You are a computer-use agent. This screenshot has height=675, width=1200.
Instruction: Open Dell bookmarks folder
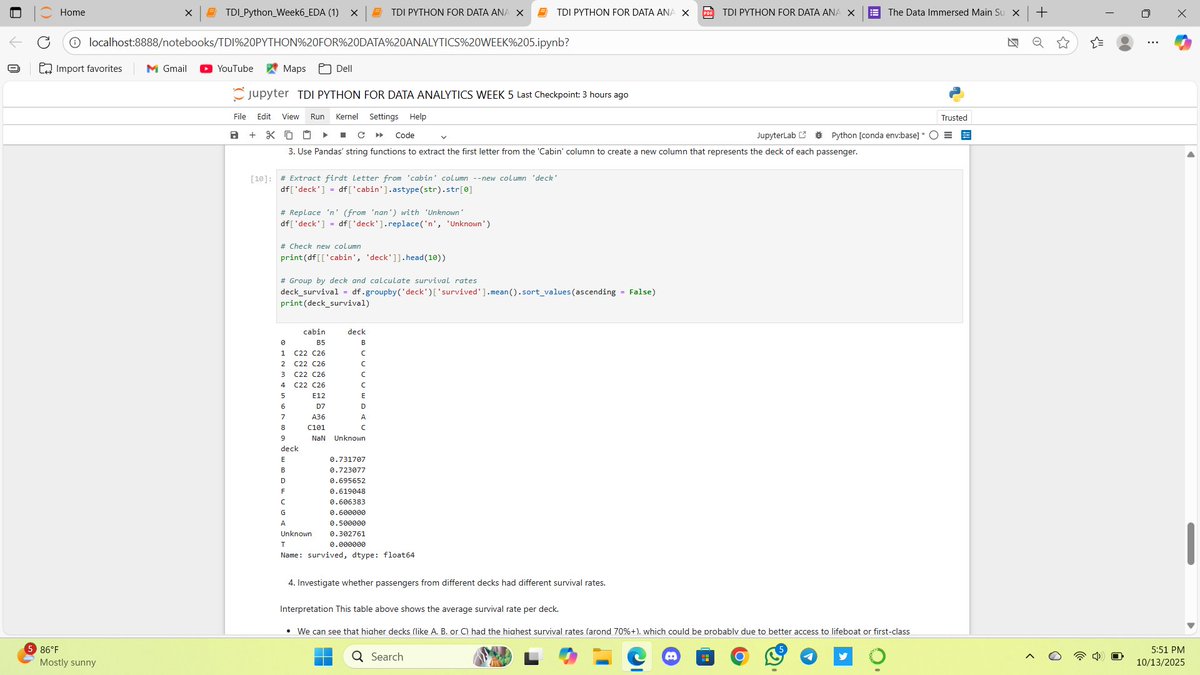(x=335, y=68)
